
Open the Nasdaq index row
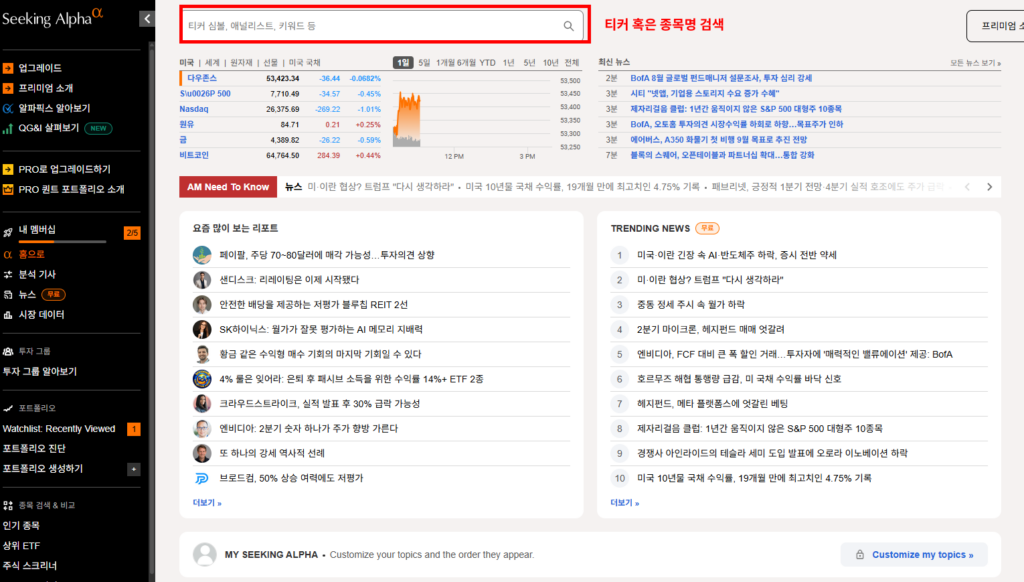[x=280, y=109]
